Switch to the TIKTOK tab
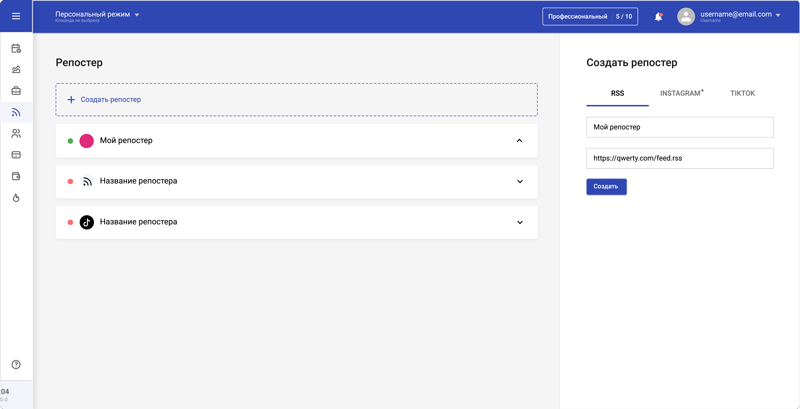Viewport: 800px width, 409px height. pos(742,94)
